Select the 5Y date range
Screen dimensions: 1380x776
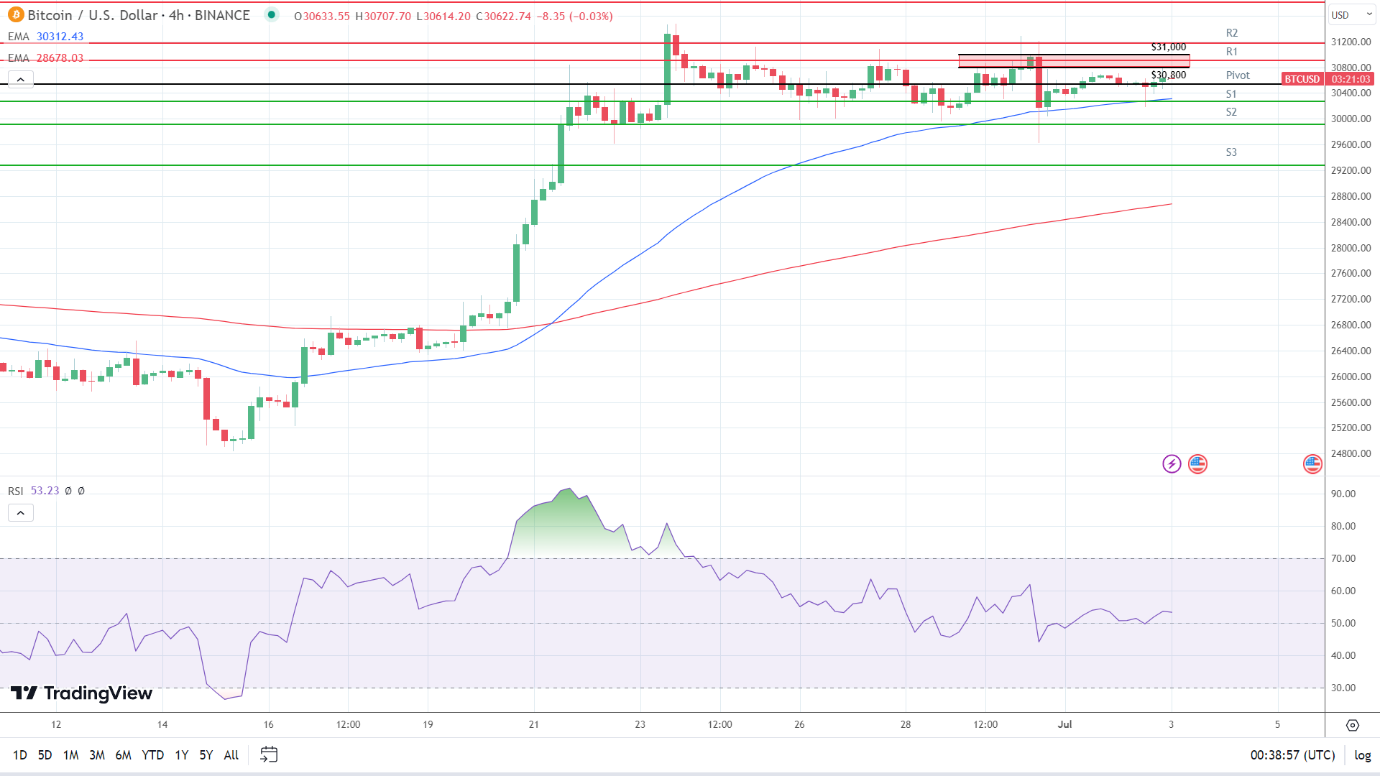click(x=206, y=755)
